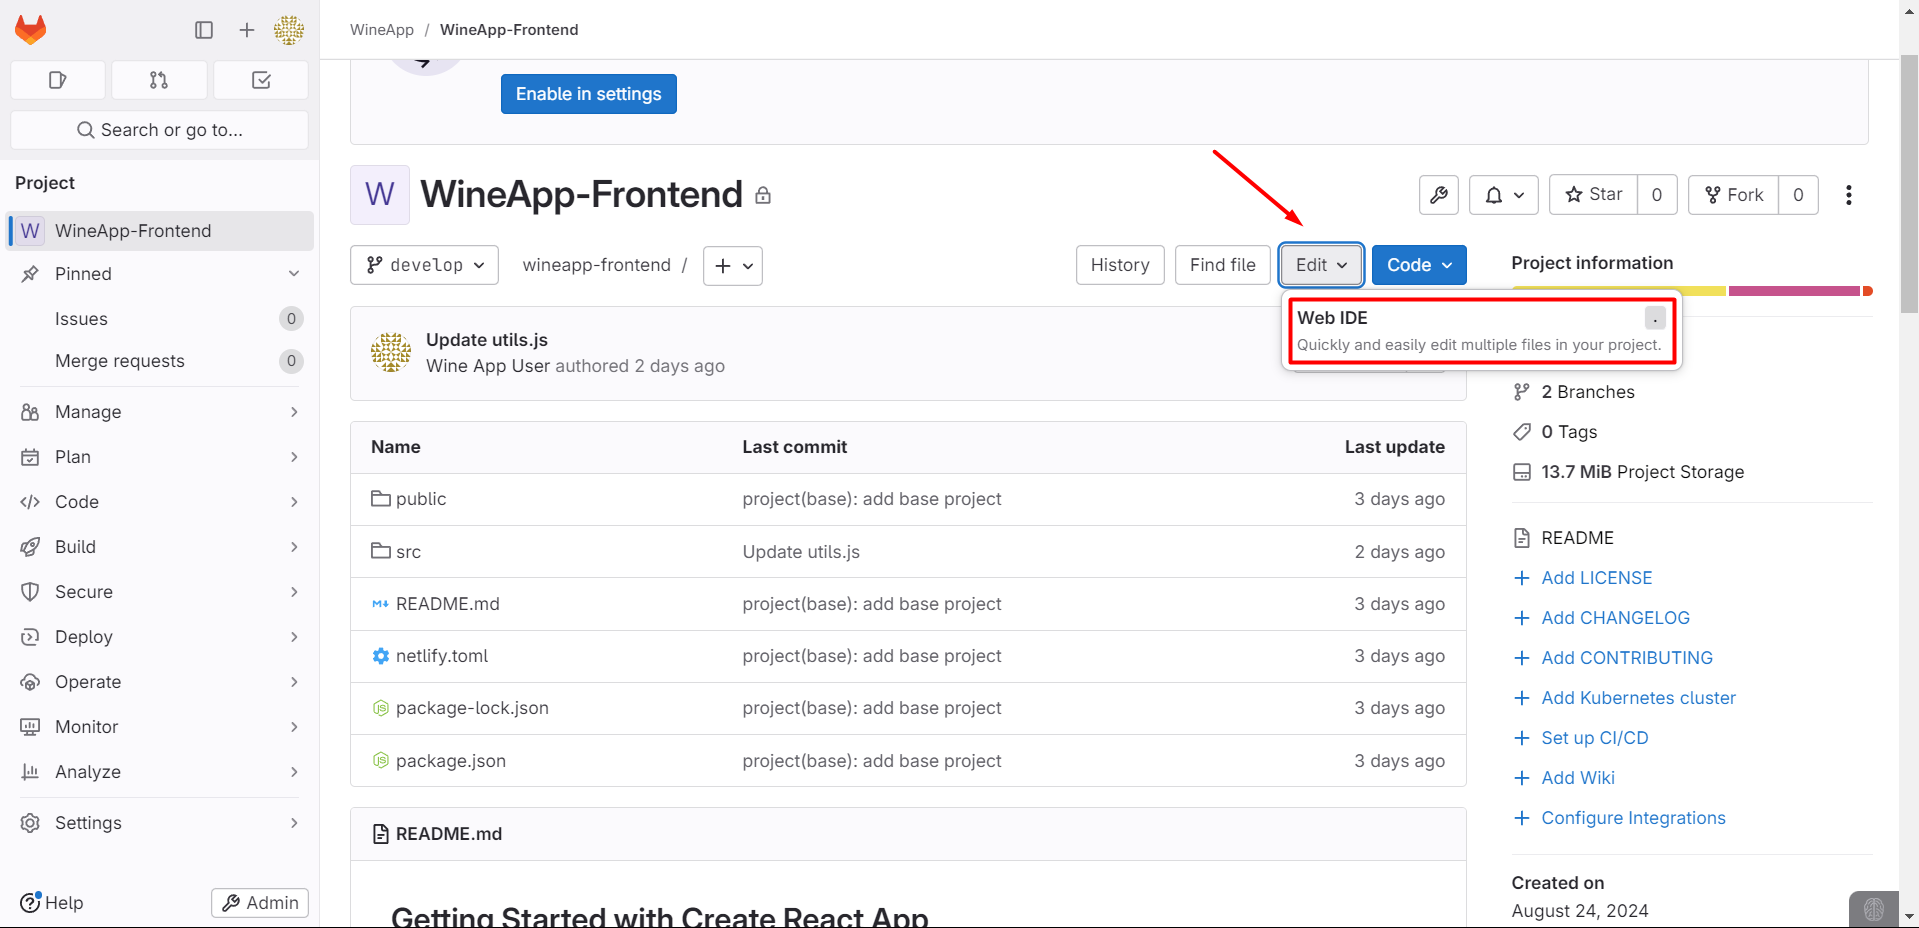Open assigned issues icon in sidebar

pyautogui.click(x=58, y=80)
